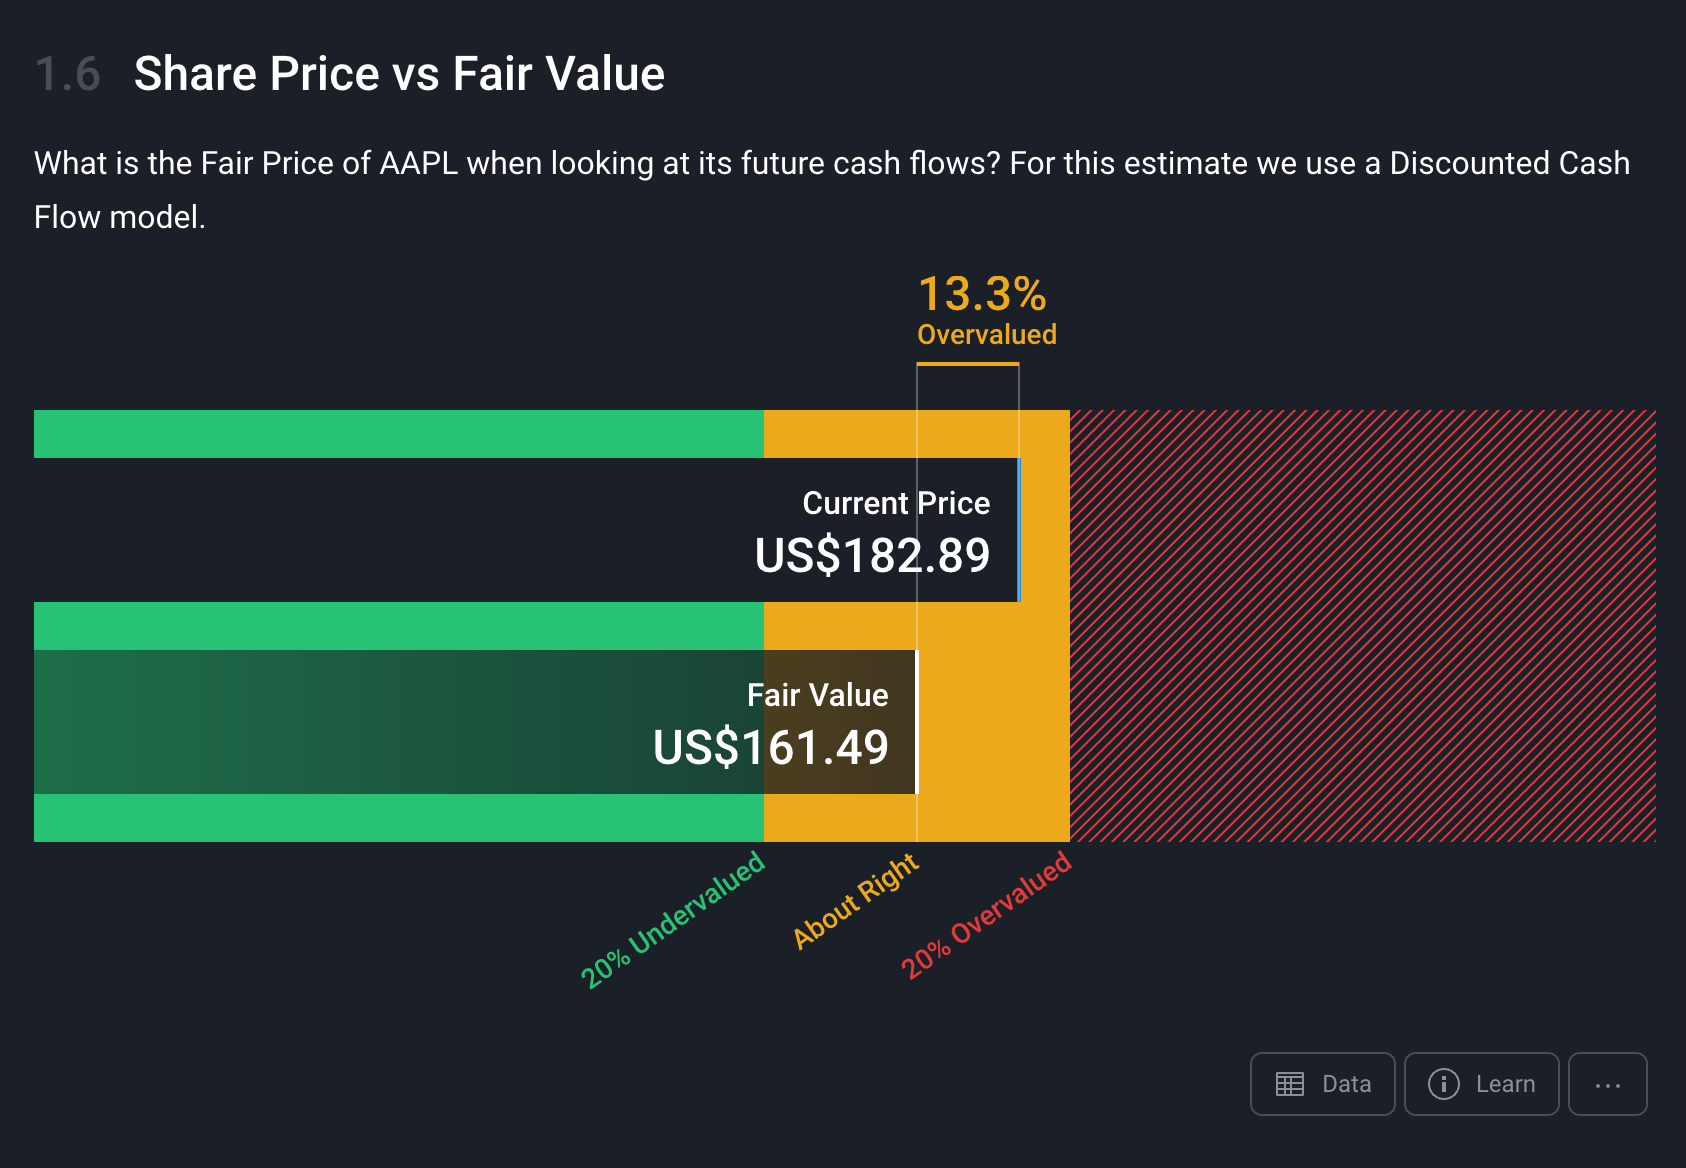Click the US$161.49 fair value amount
Viewport: 1686px width, 1168px height.
click(x=770, y=748)
